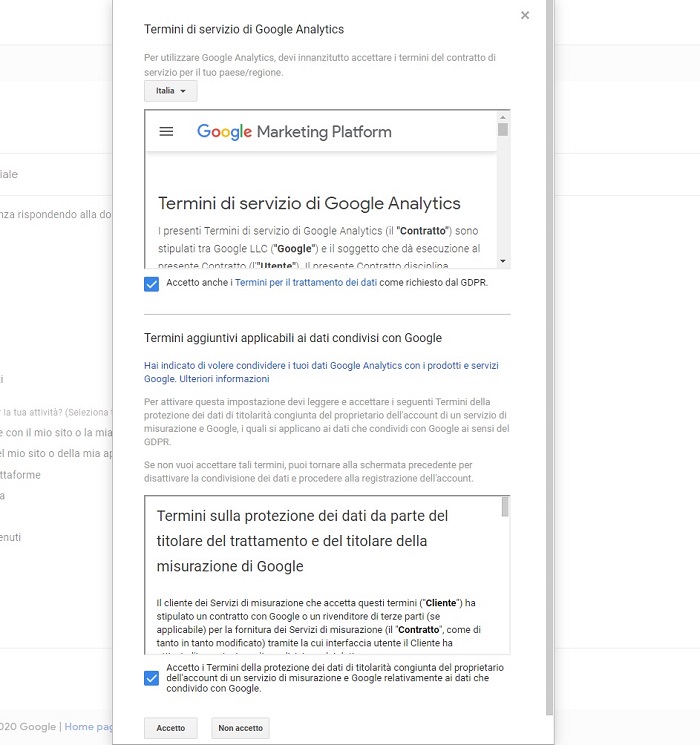Click heading 'Termini di servizio di Google Analytics' in frame
700x745 pixels.
(309, 203)
